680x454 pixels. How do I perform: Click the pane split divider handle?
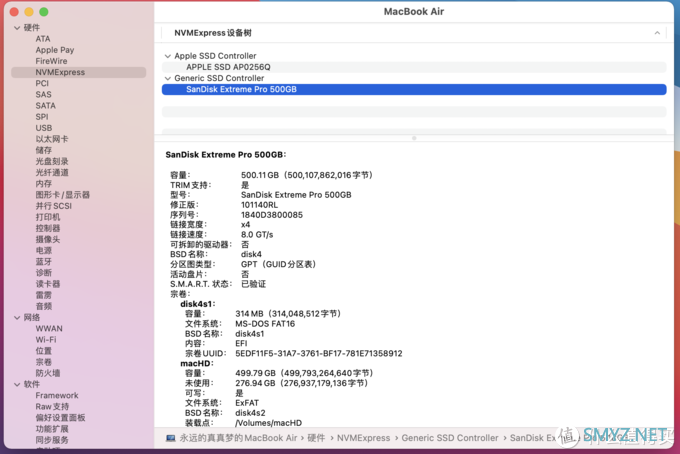click(x=414, y=138)
